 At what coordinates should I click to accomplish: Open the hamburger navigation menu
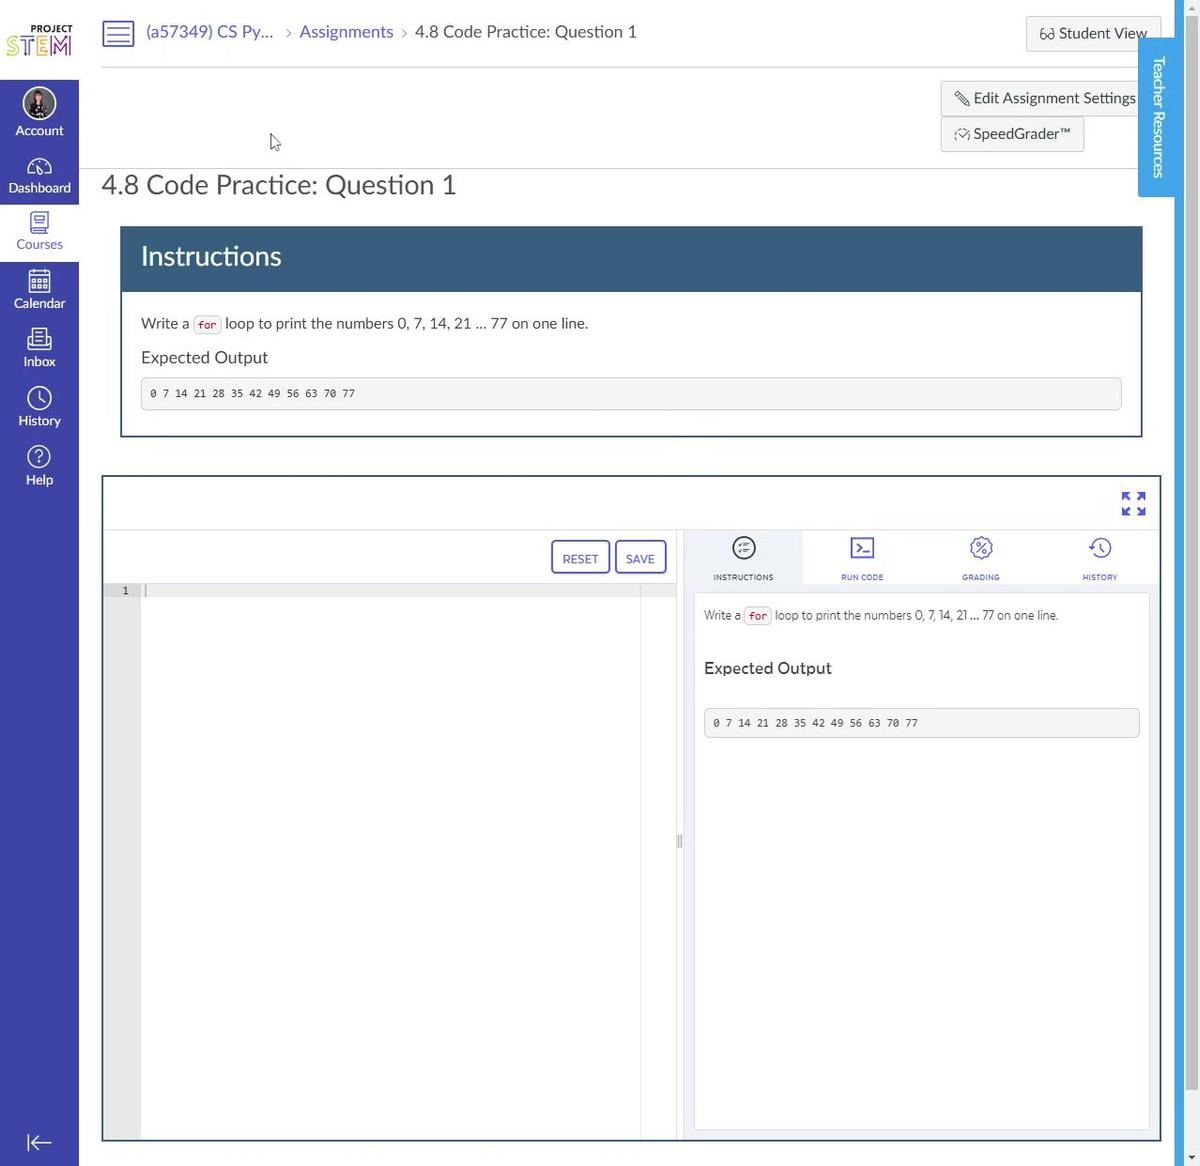pyautogui.click(x=118, y=33)
